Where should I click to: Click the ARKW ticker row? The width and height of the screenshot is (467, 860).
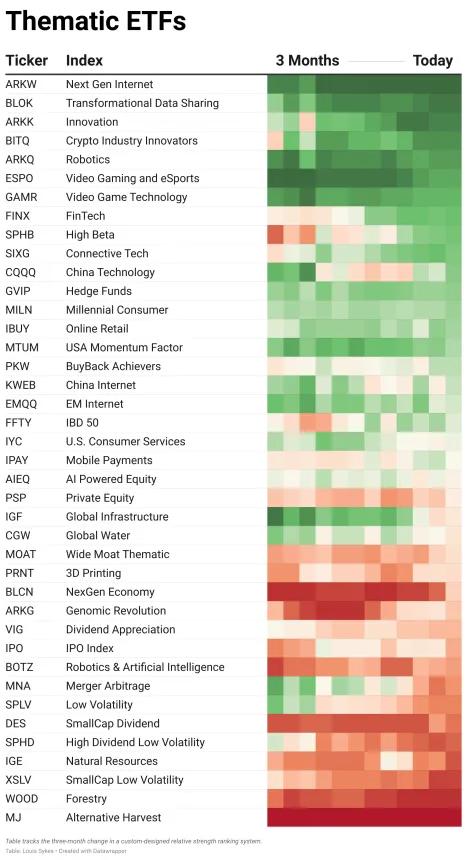pyautogui.click(x=233, y=84)
